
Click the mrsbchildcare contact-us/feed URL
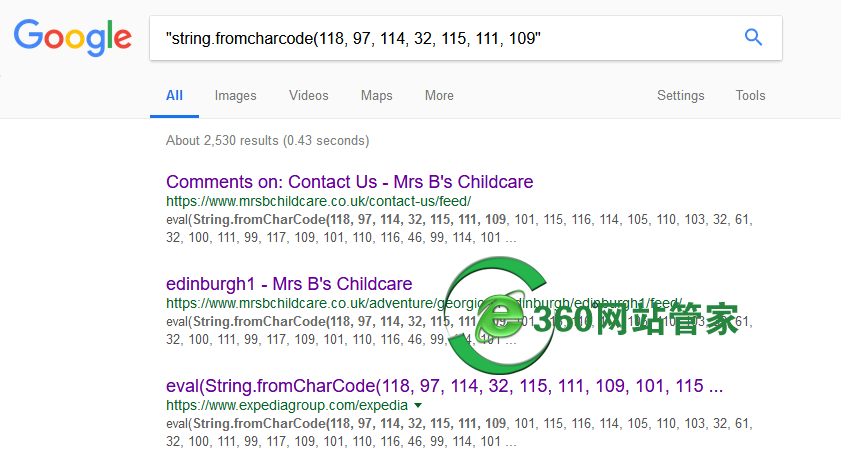319,201
